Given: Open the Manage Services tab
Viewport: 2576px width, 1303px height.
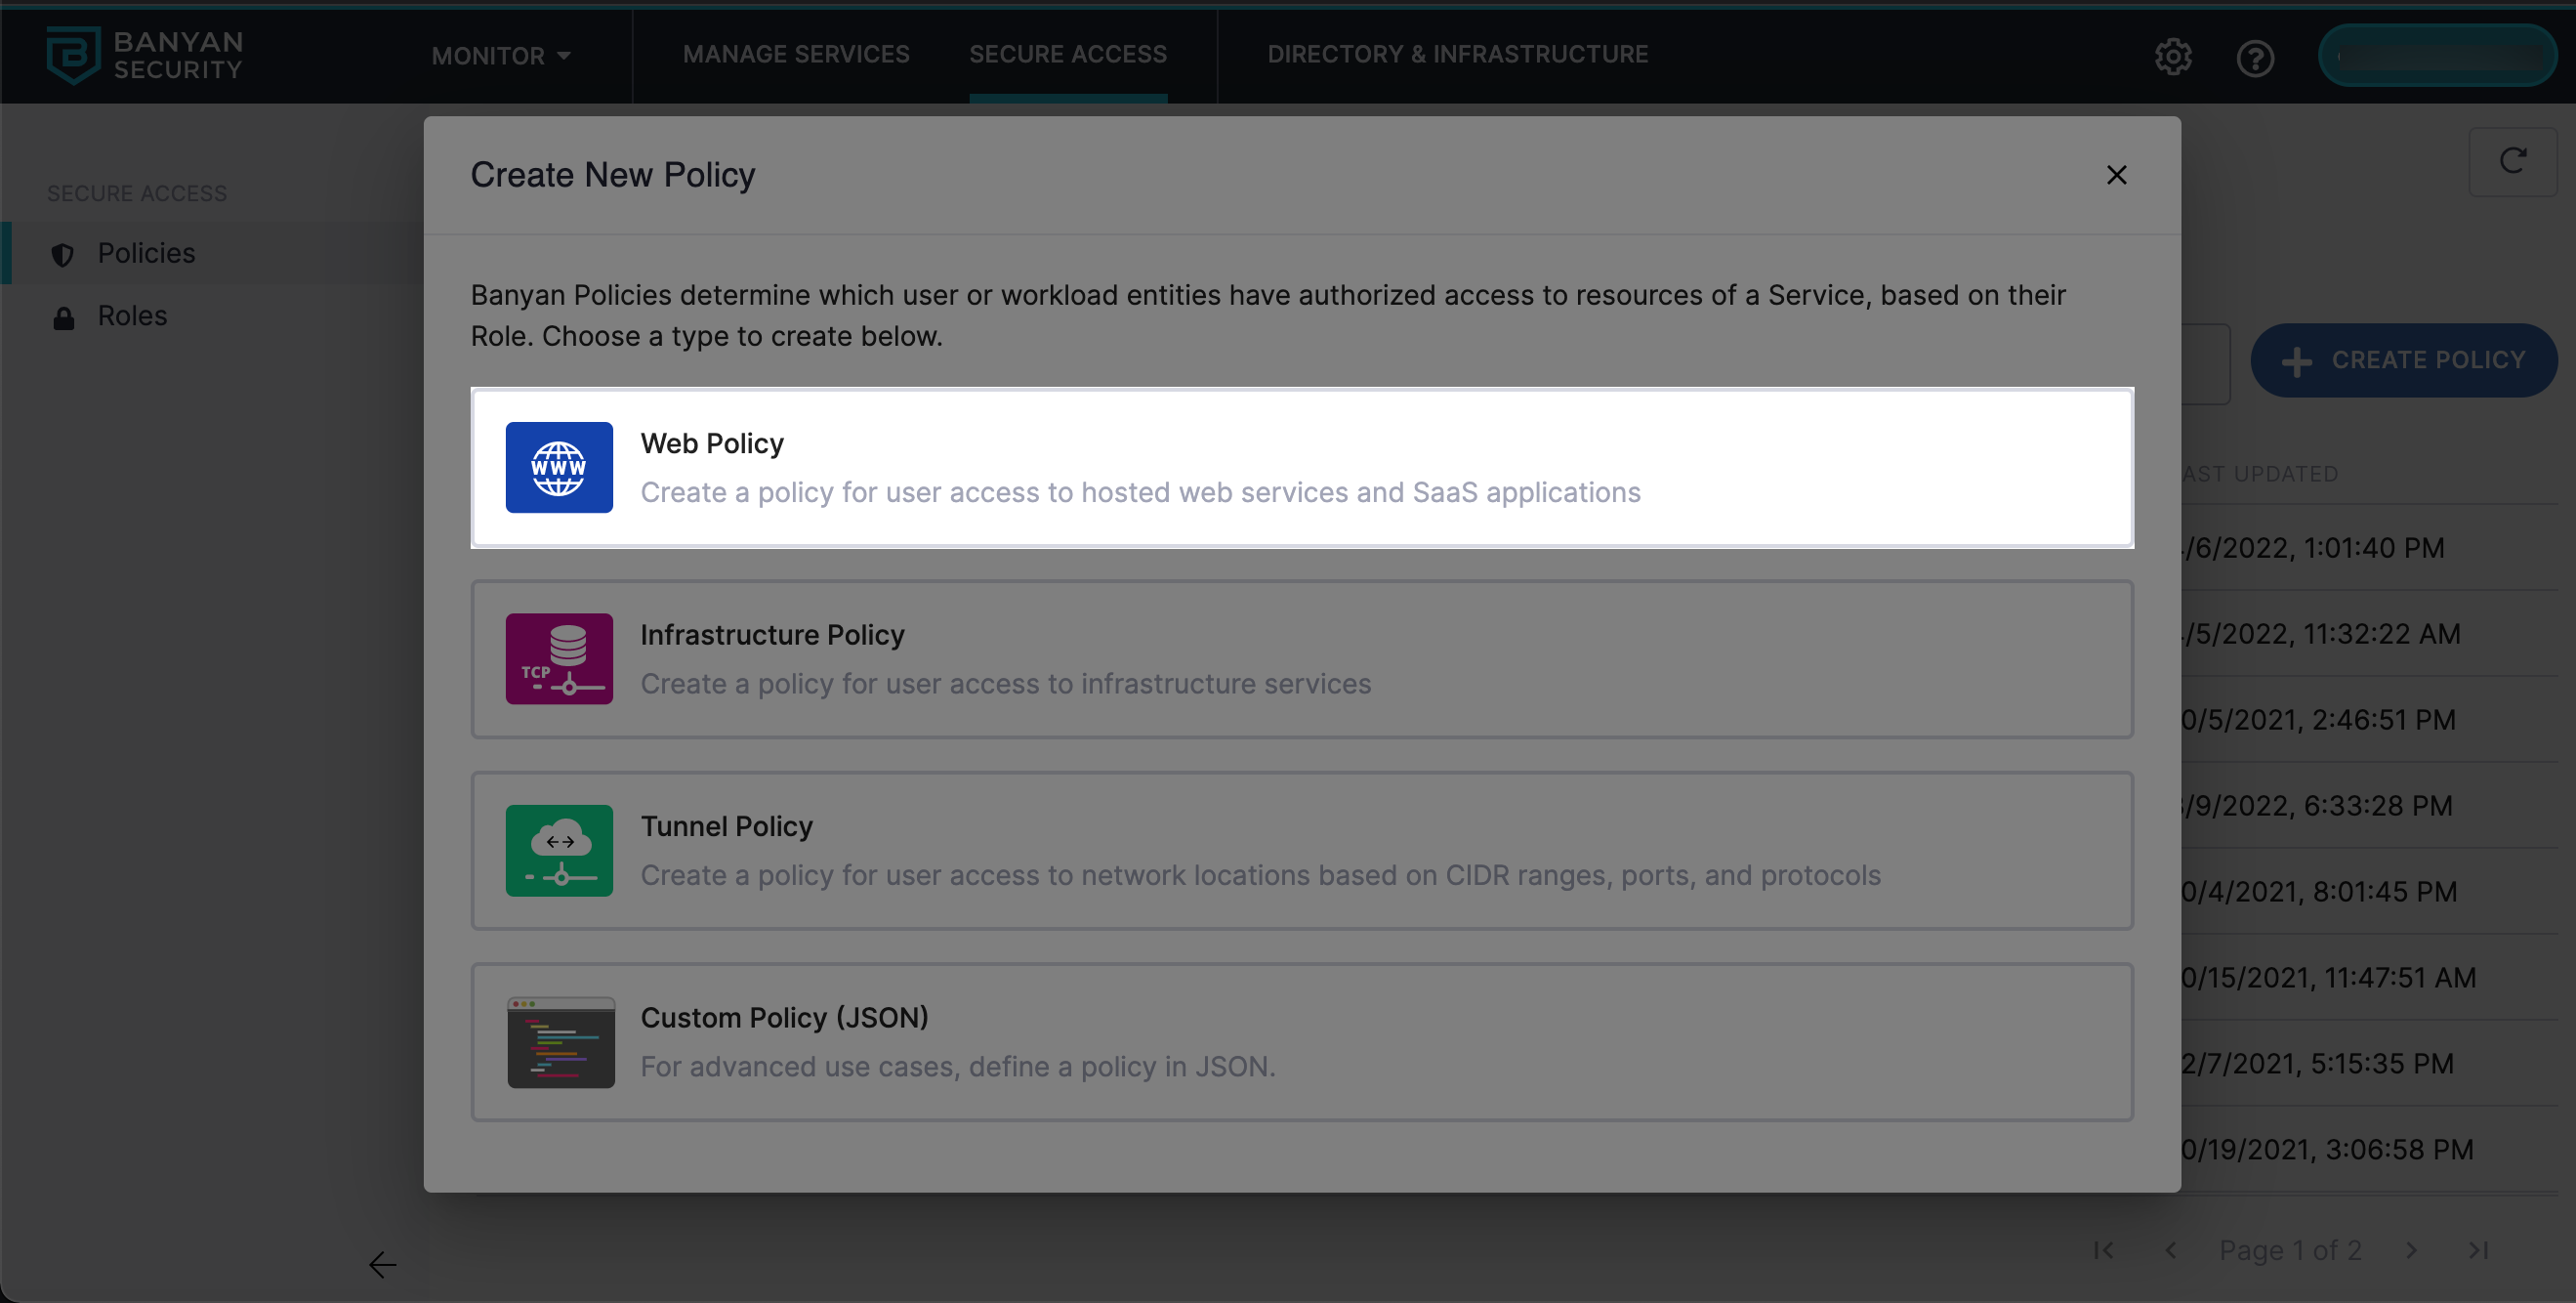Looking at the screenshot, I should (x=796, y=54).
